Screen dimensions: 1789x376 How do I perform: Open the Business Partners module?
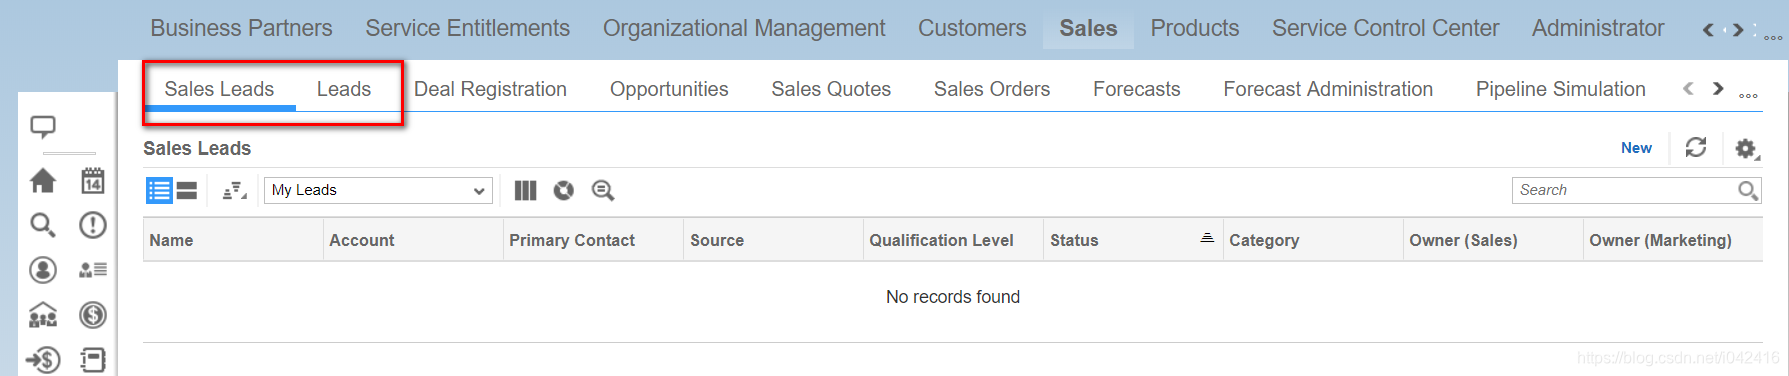pyautogui.click(x=241, y=28)
